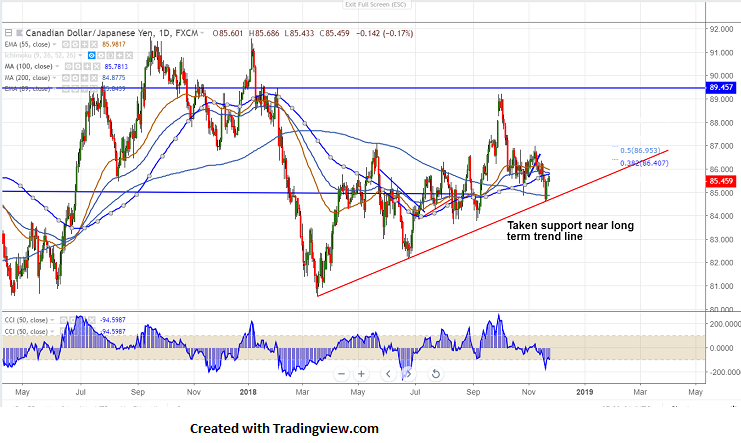
Task: Expand the MA (100, close) dropdown arrow
Action: [57, 66]
